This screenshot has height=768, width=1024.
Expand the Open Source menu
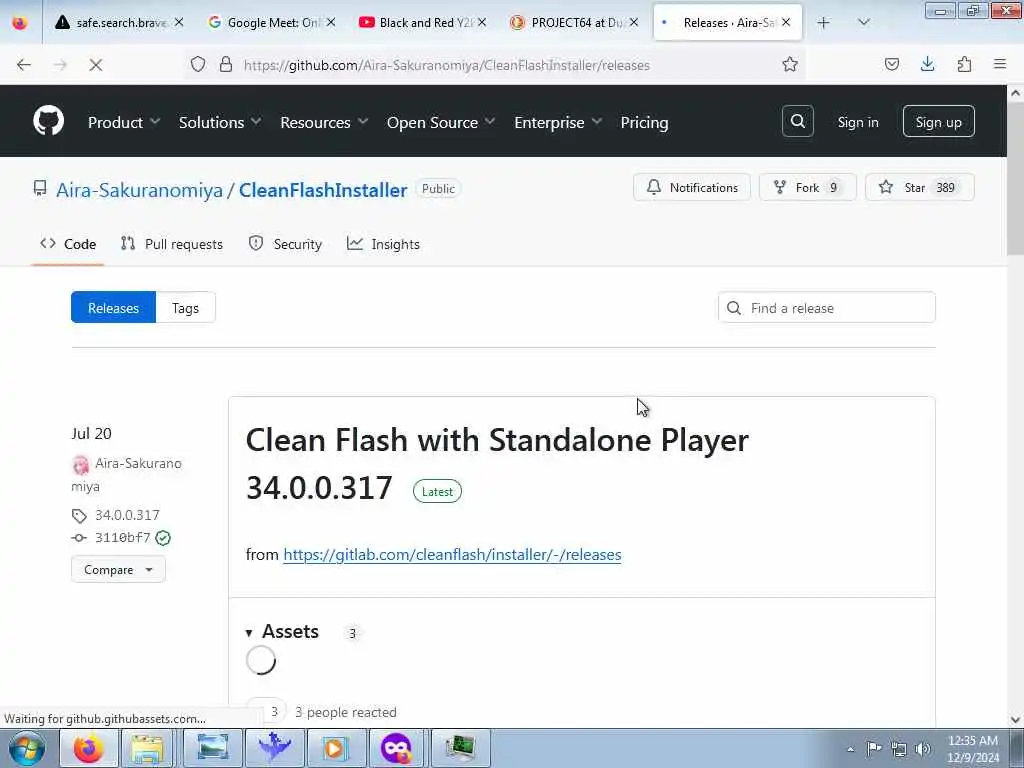(x=441, y=122)
